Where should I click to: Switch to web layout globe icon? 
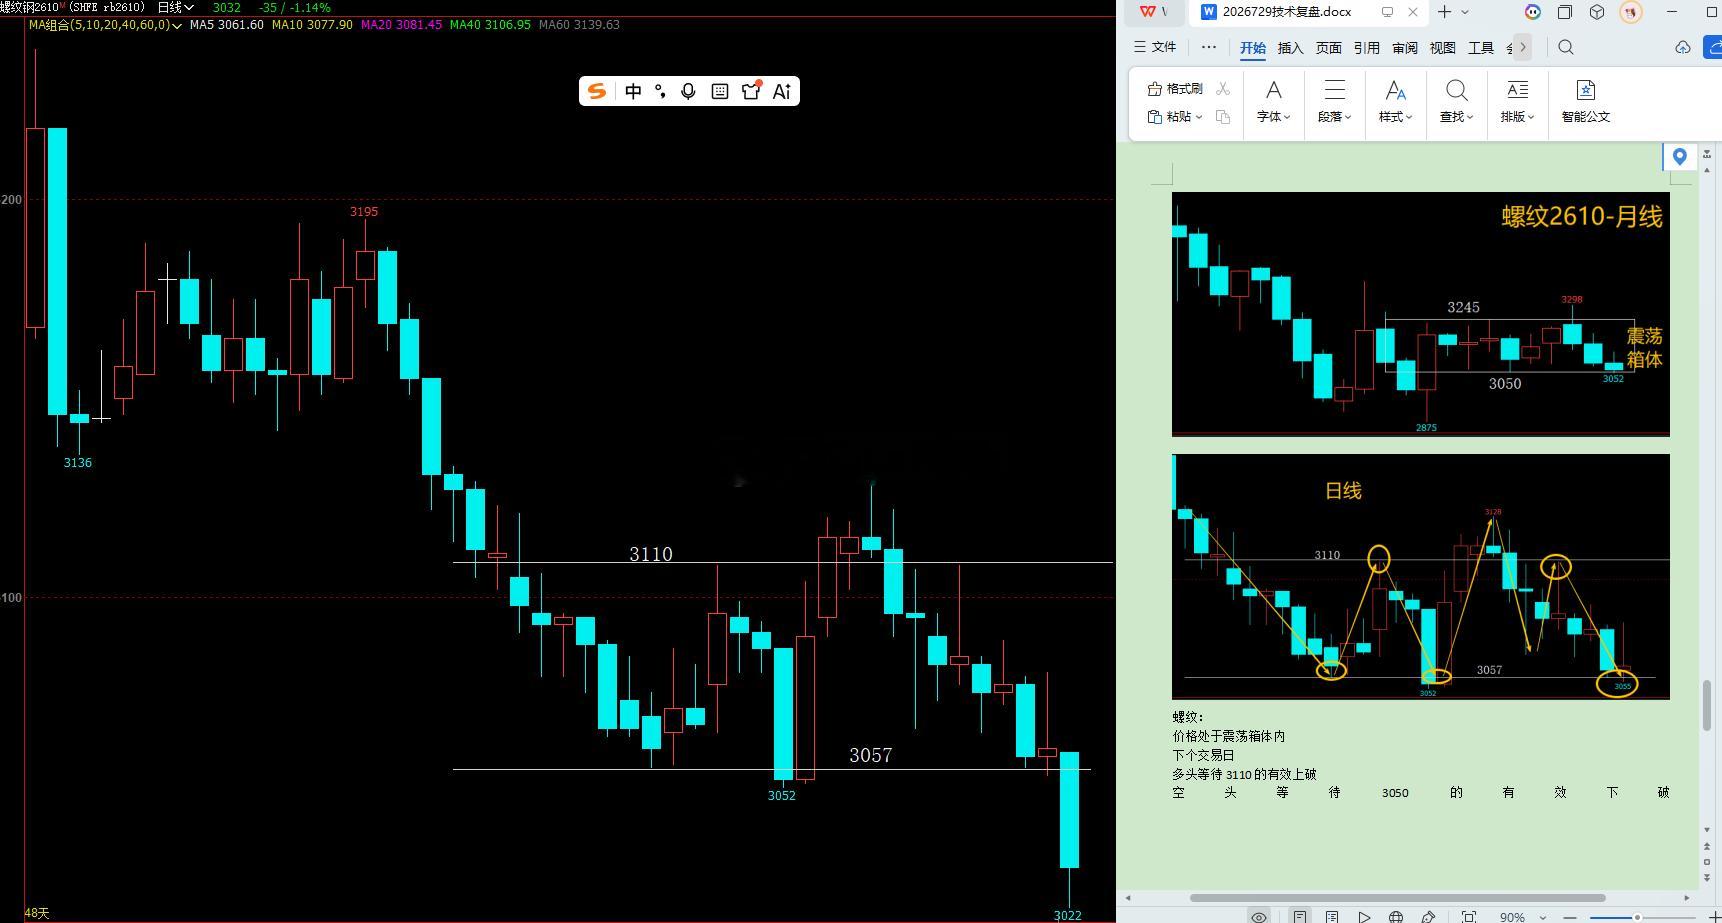pos(1396,916)
